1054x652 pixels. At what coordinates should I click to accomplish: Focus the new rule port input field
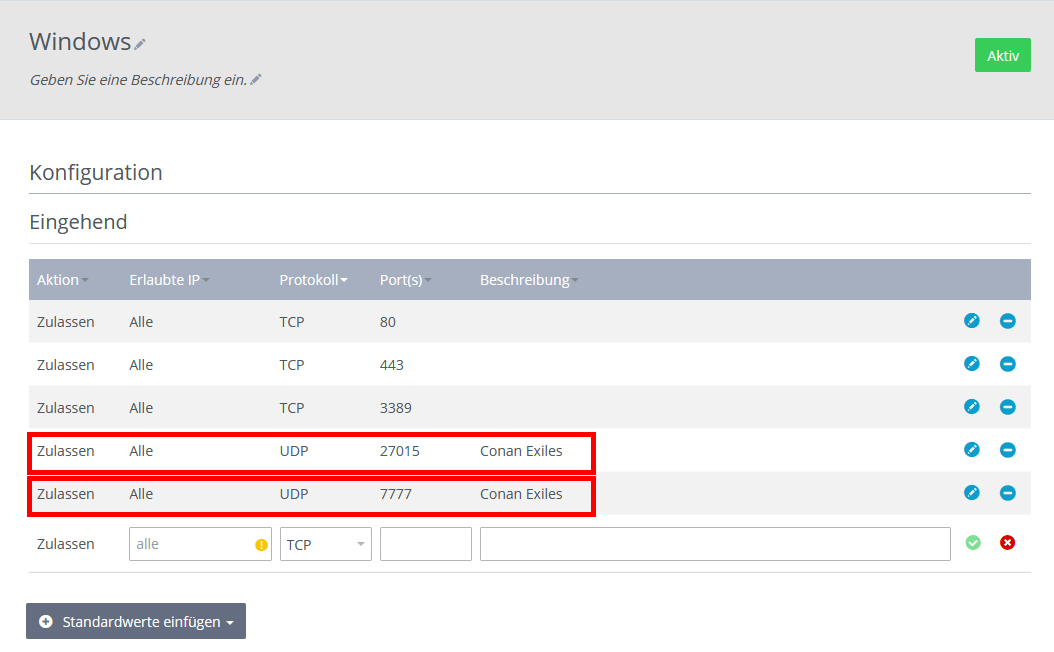point(425,544)
